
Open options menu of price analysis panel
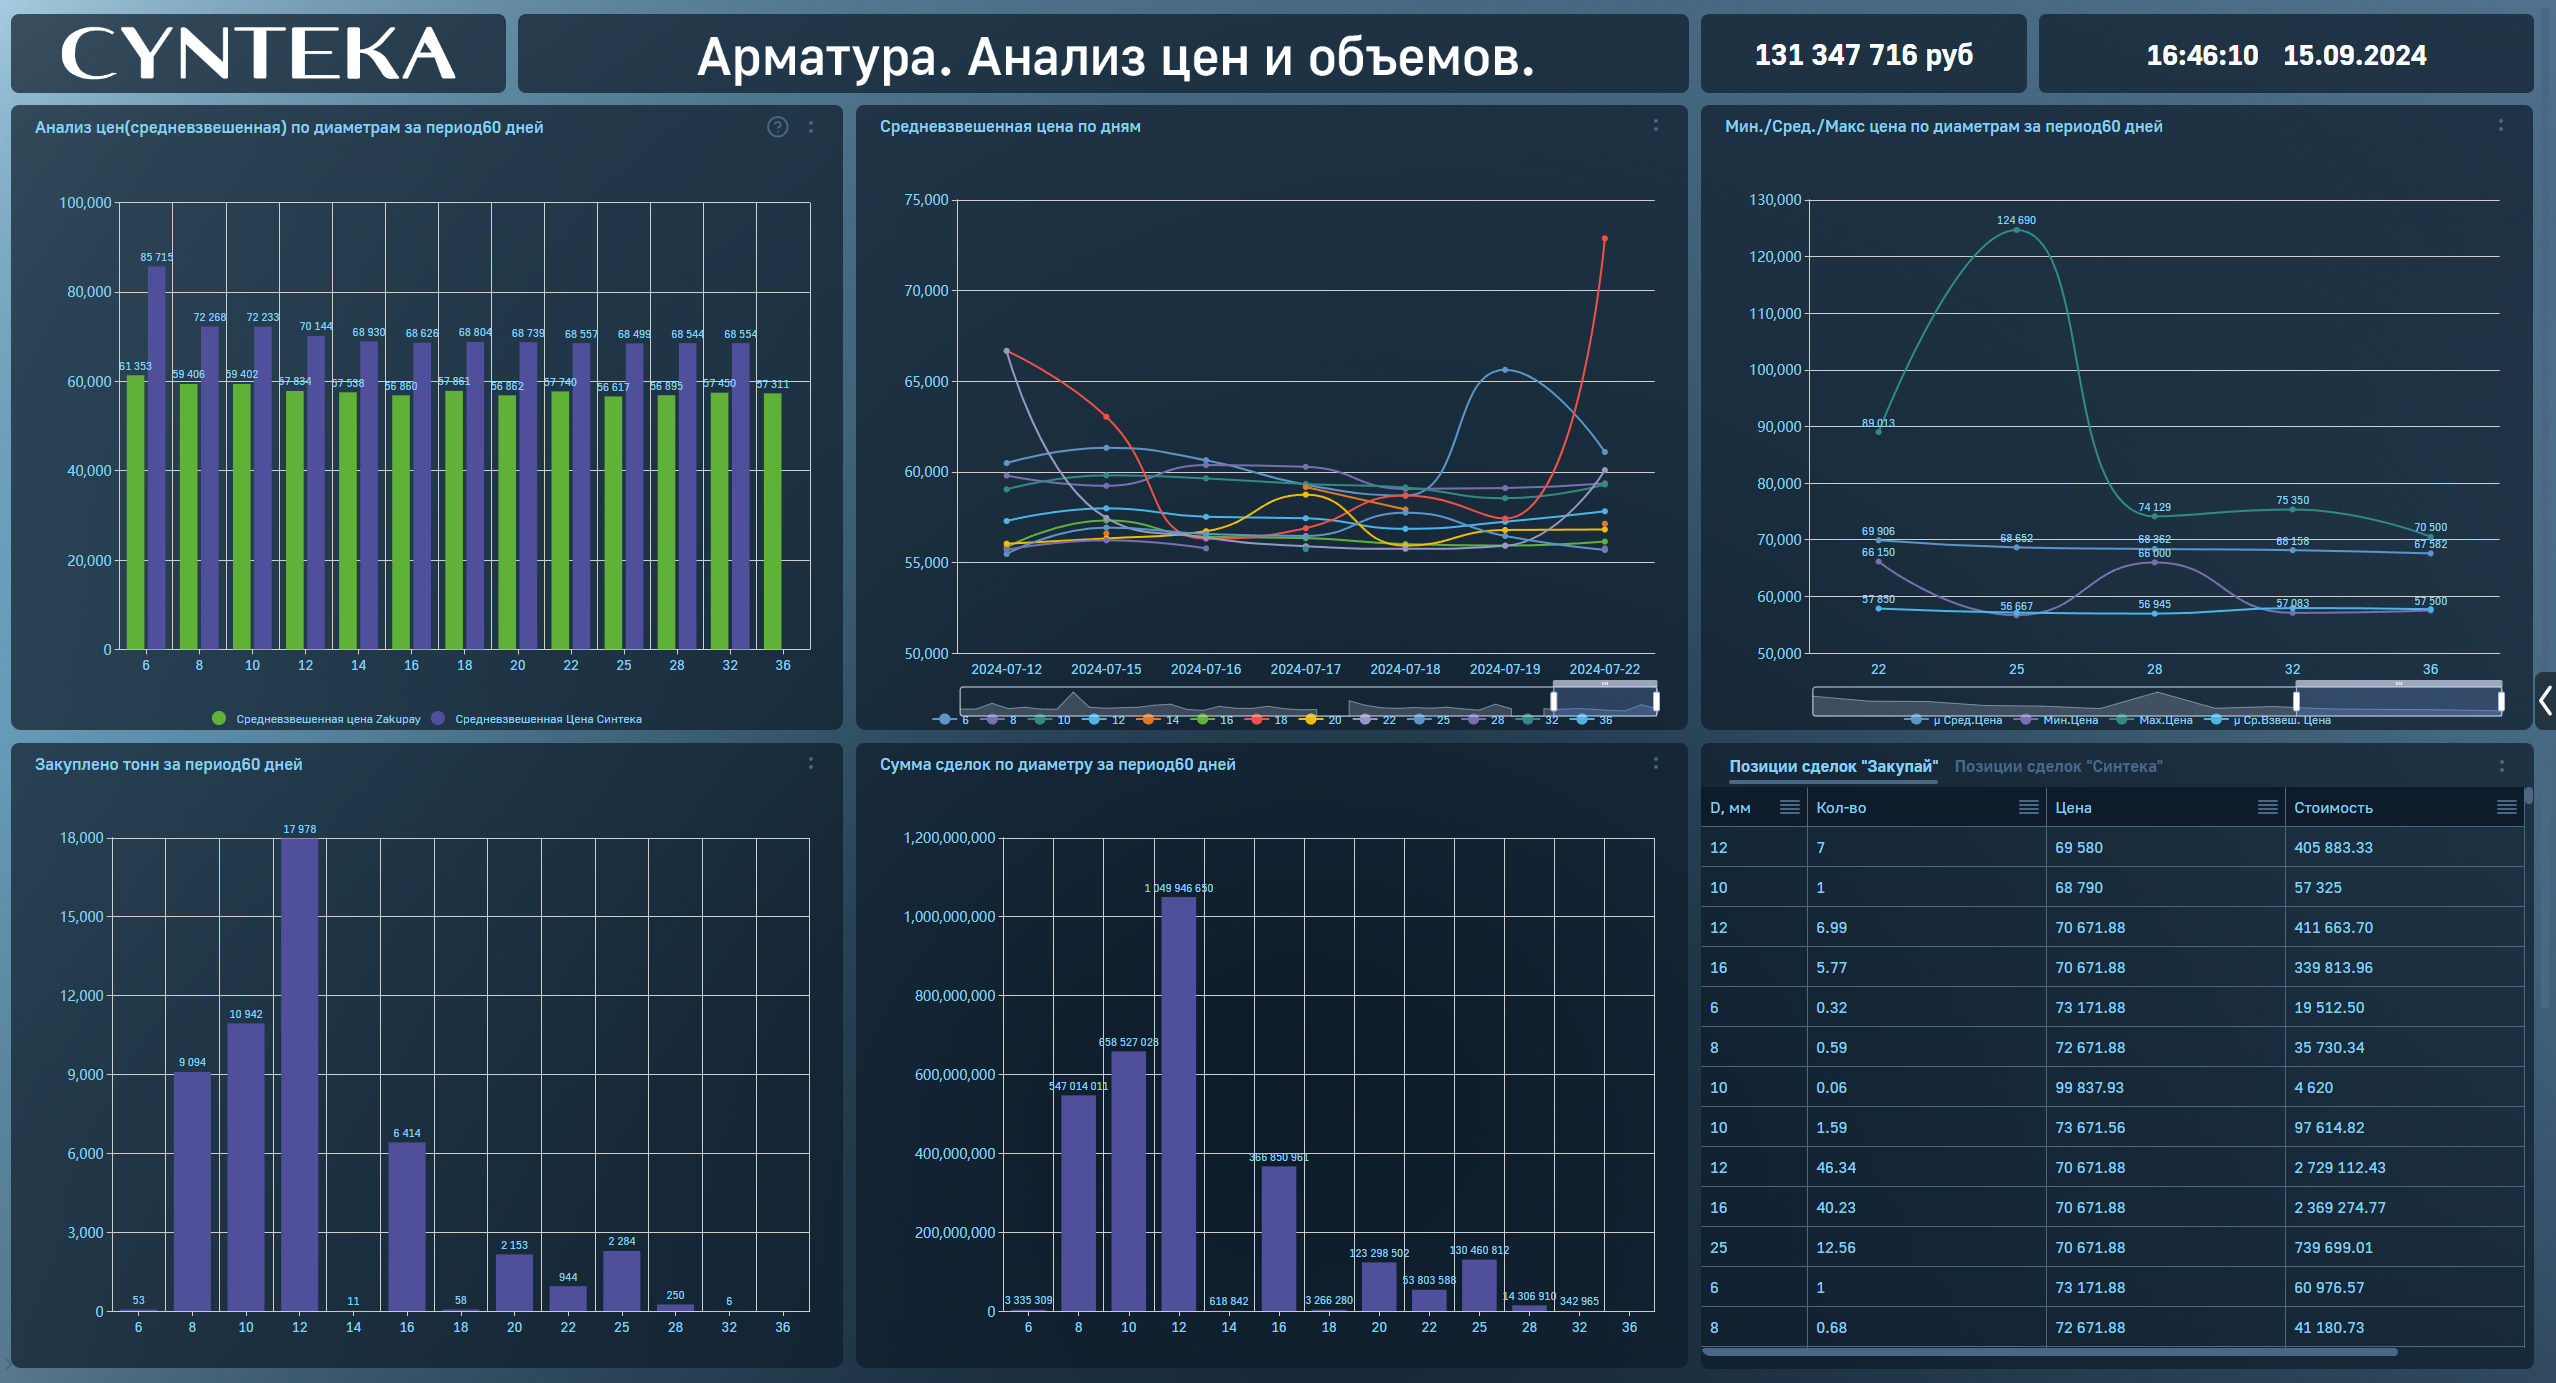(811, 127)
